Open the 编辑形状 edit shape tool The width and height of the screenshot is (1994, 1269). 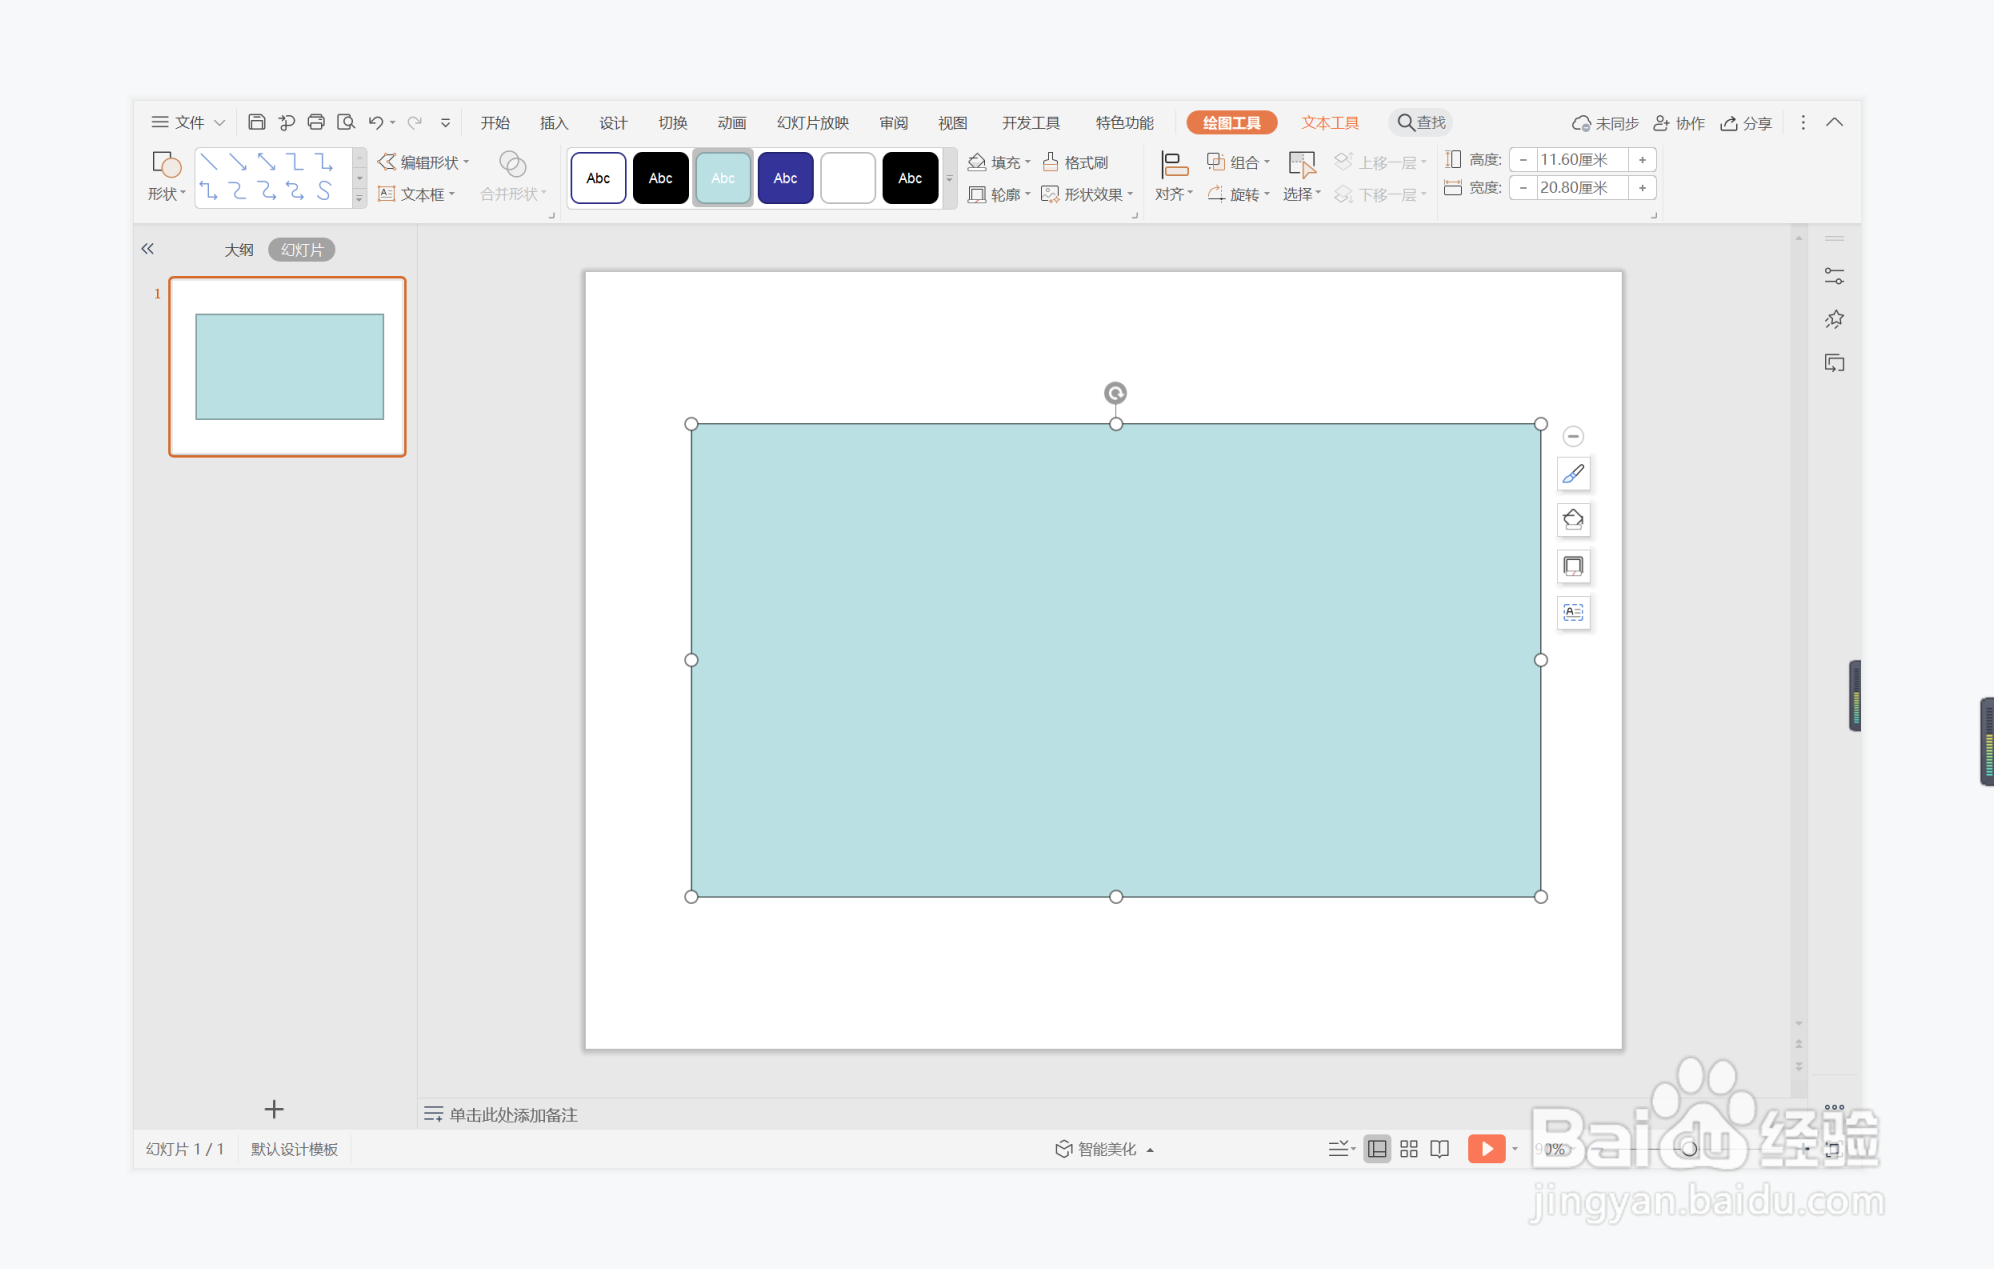(x=422, y=162)
